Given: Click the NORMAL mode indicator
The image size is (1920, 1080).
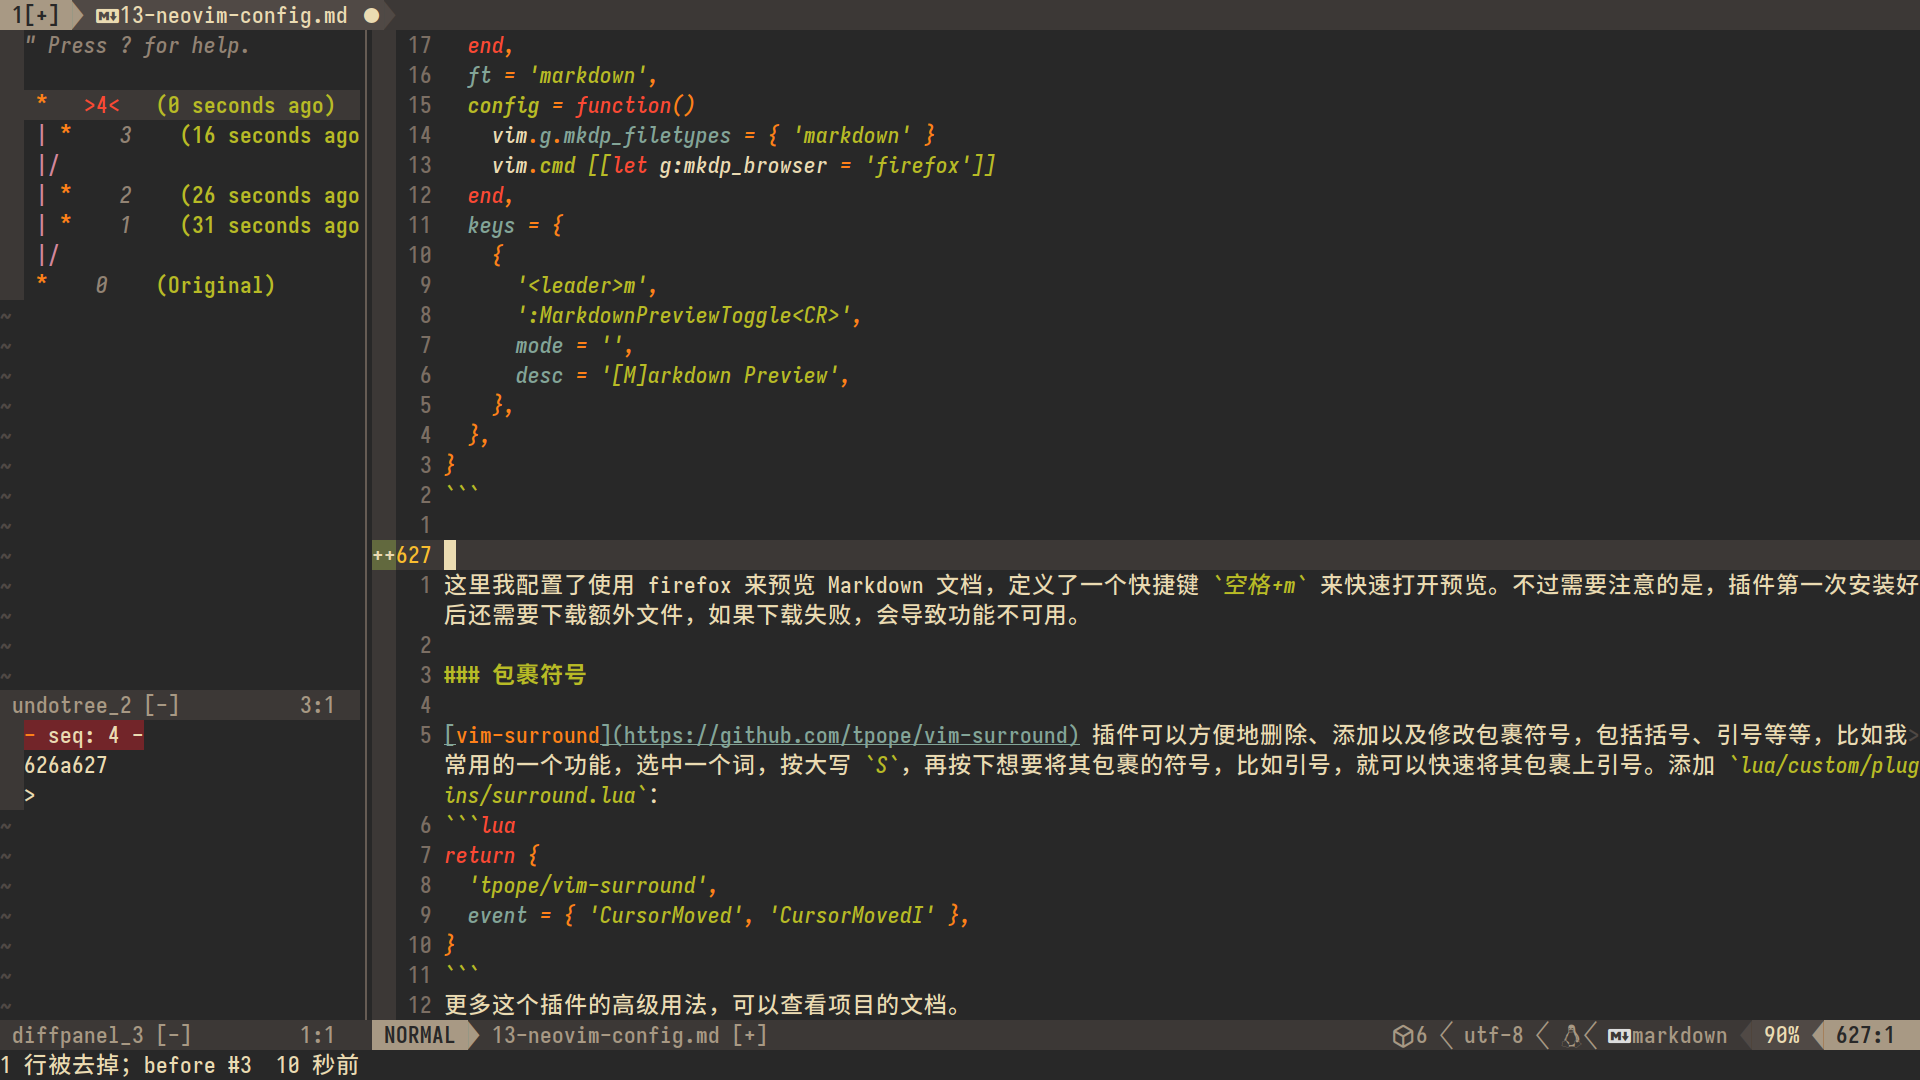Looking at the screenshot, I should (x=419, y=1036).
